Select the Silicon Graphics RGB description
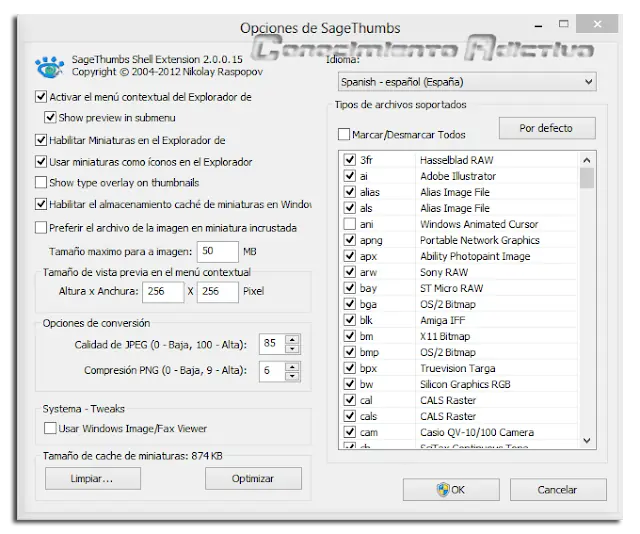This screenshot has height=534, width=640. click(465, 384)
